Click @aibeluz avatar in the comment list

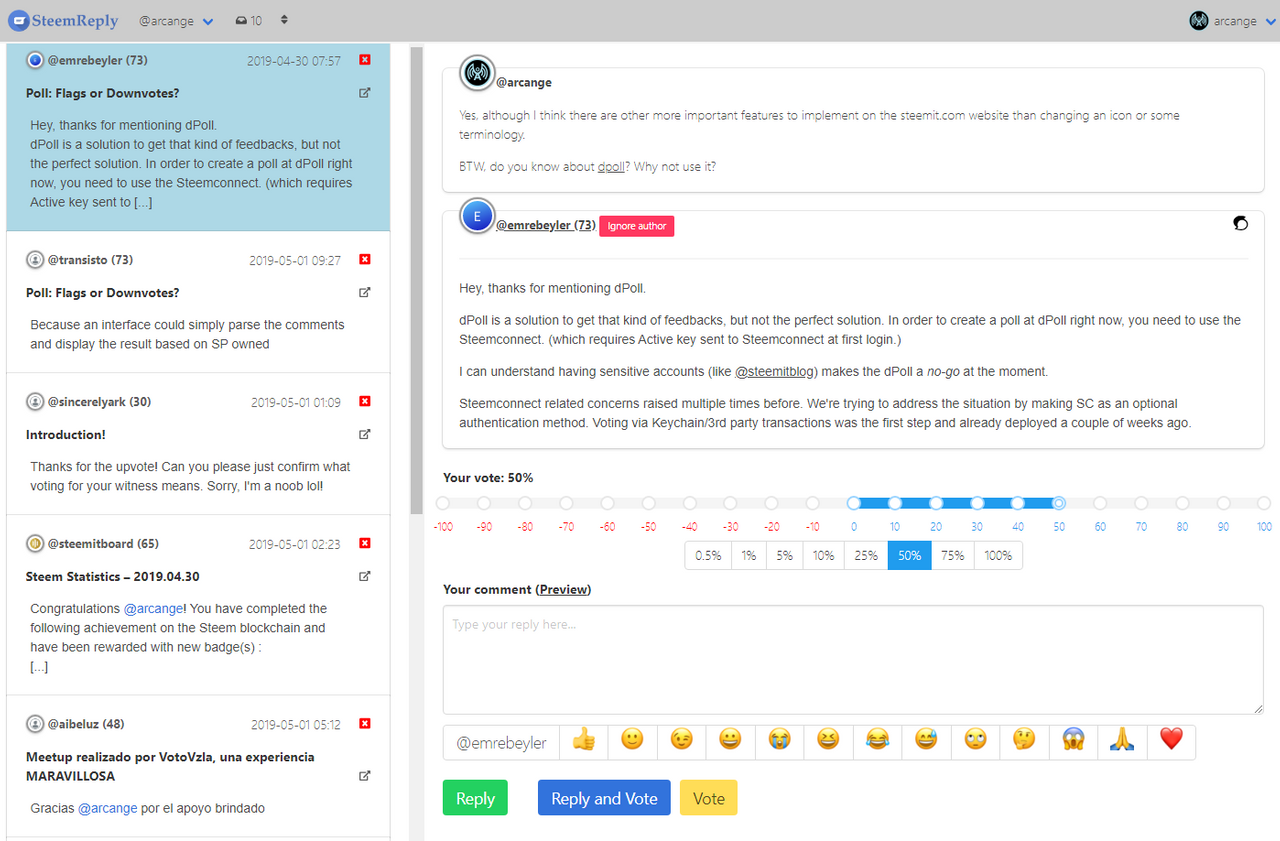pyautogui.click(x=35, y=724)
